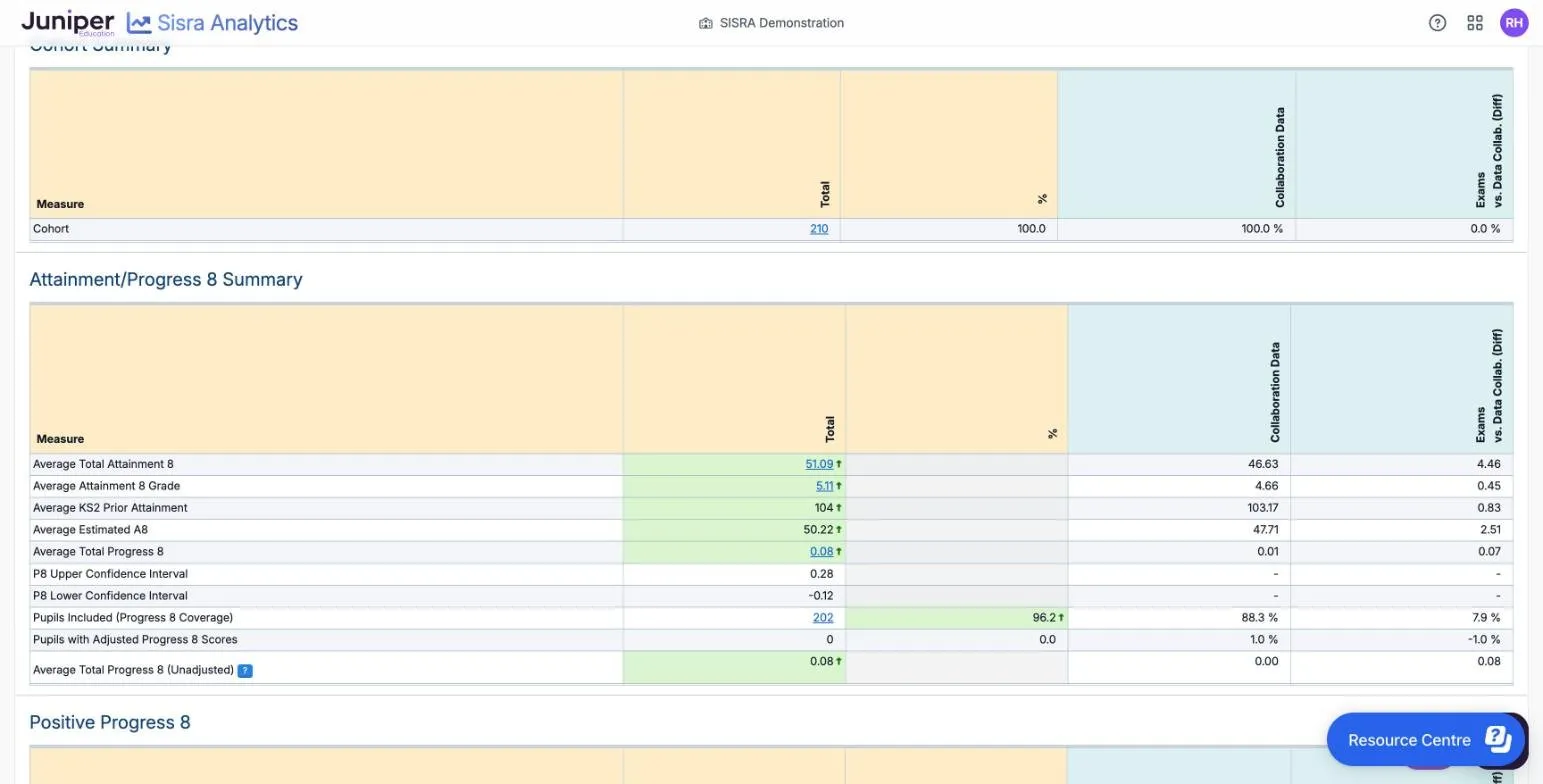Click the SISRA Demonstration school icon
The image size is (1543, 784).
click(705, 23)
